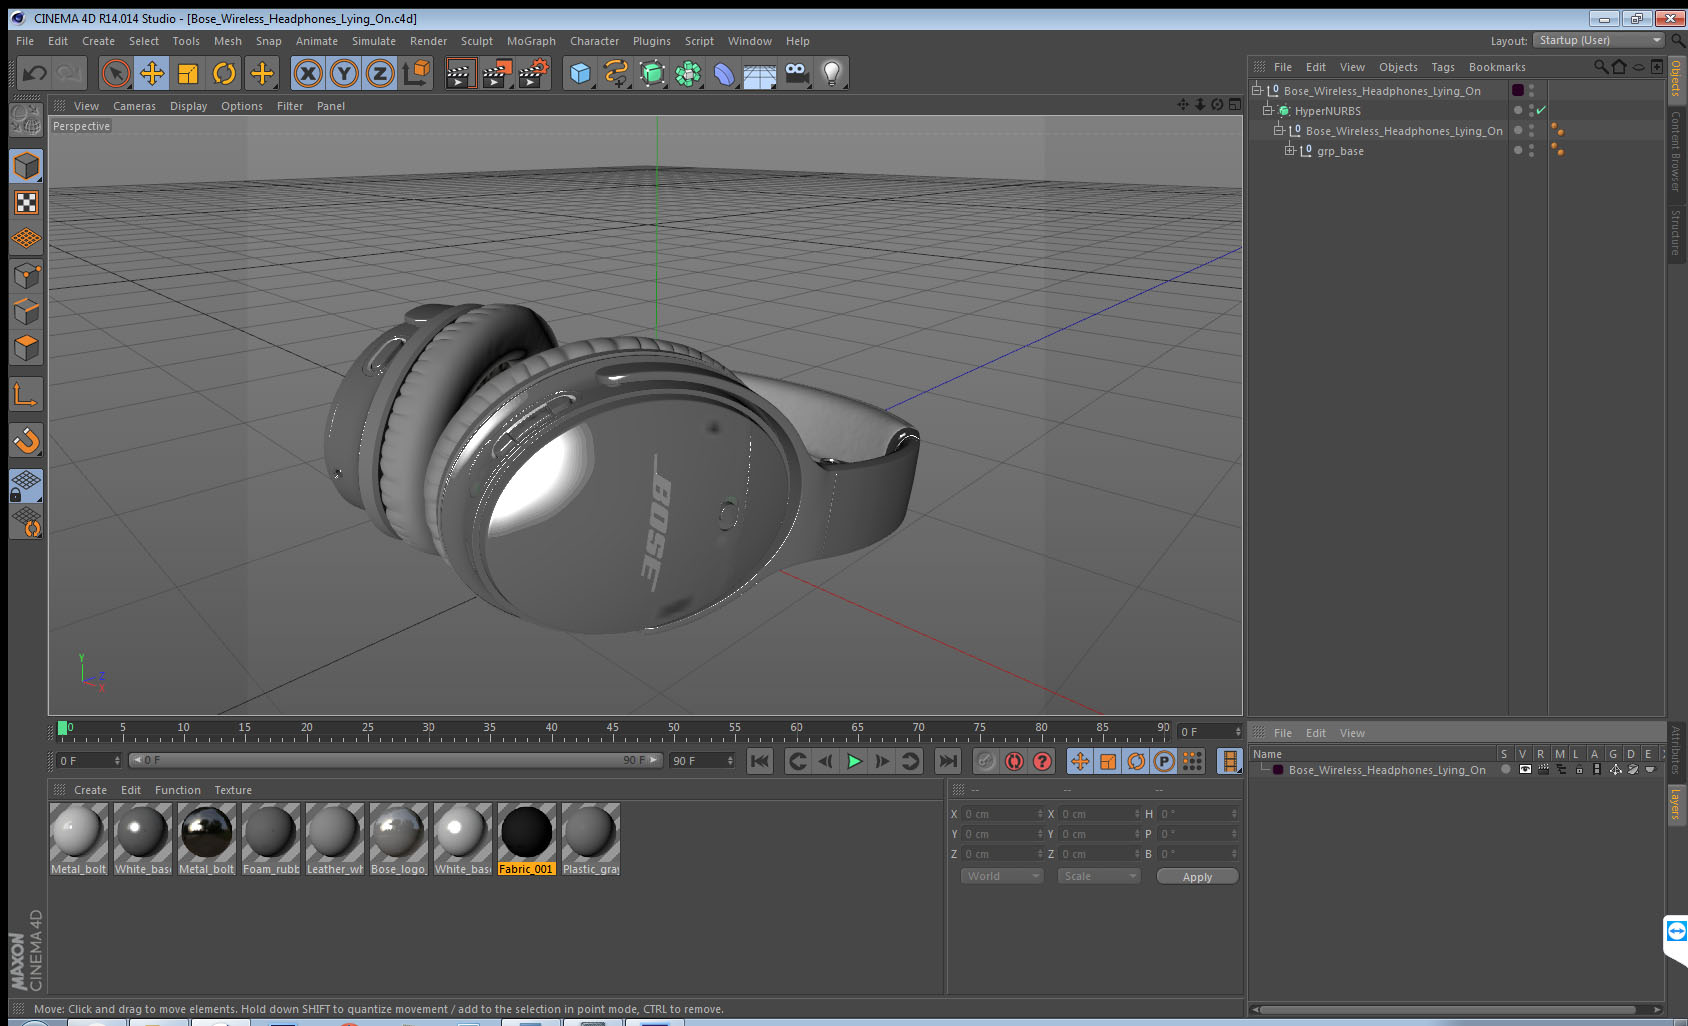The width and height of the screenshot is (1688, 1026).
Task: Toggle Locked Workplane icon
Action: 26,486
